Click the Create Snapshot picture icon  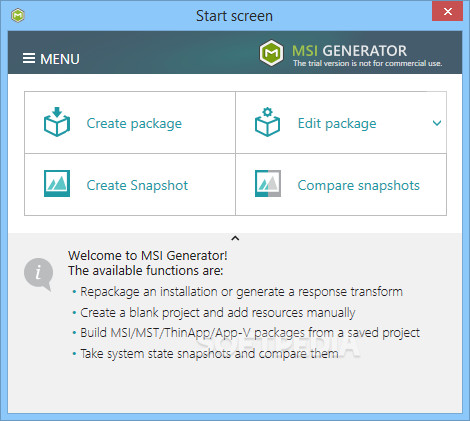pos(57,183)
